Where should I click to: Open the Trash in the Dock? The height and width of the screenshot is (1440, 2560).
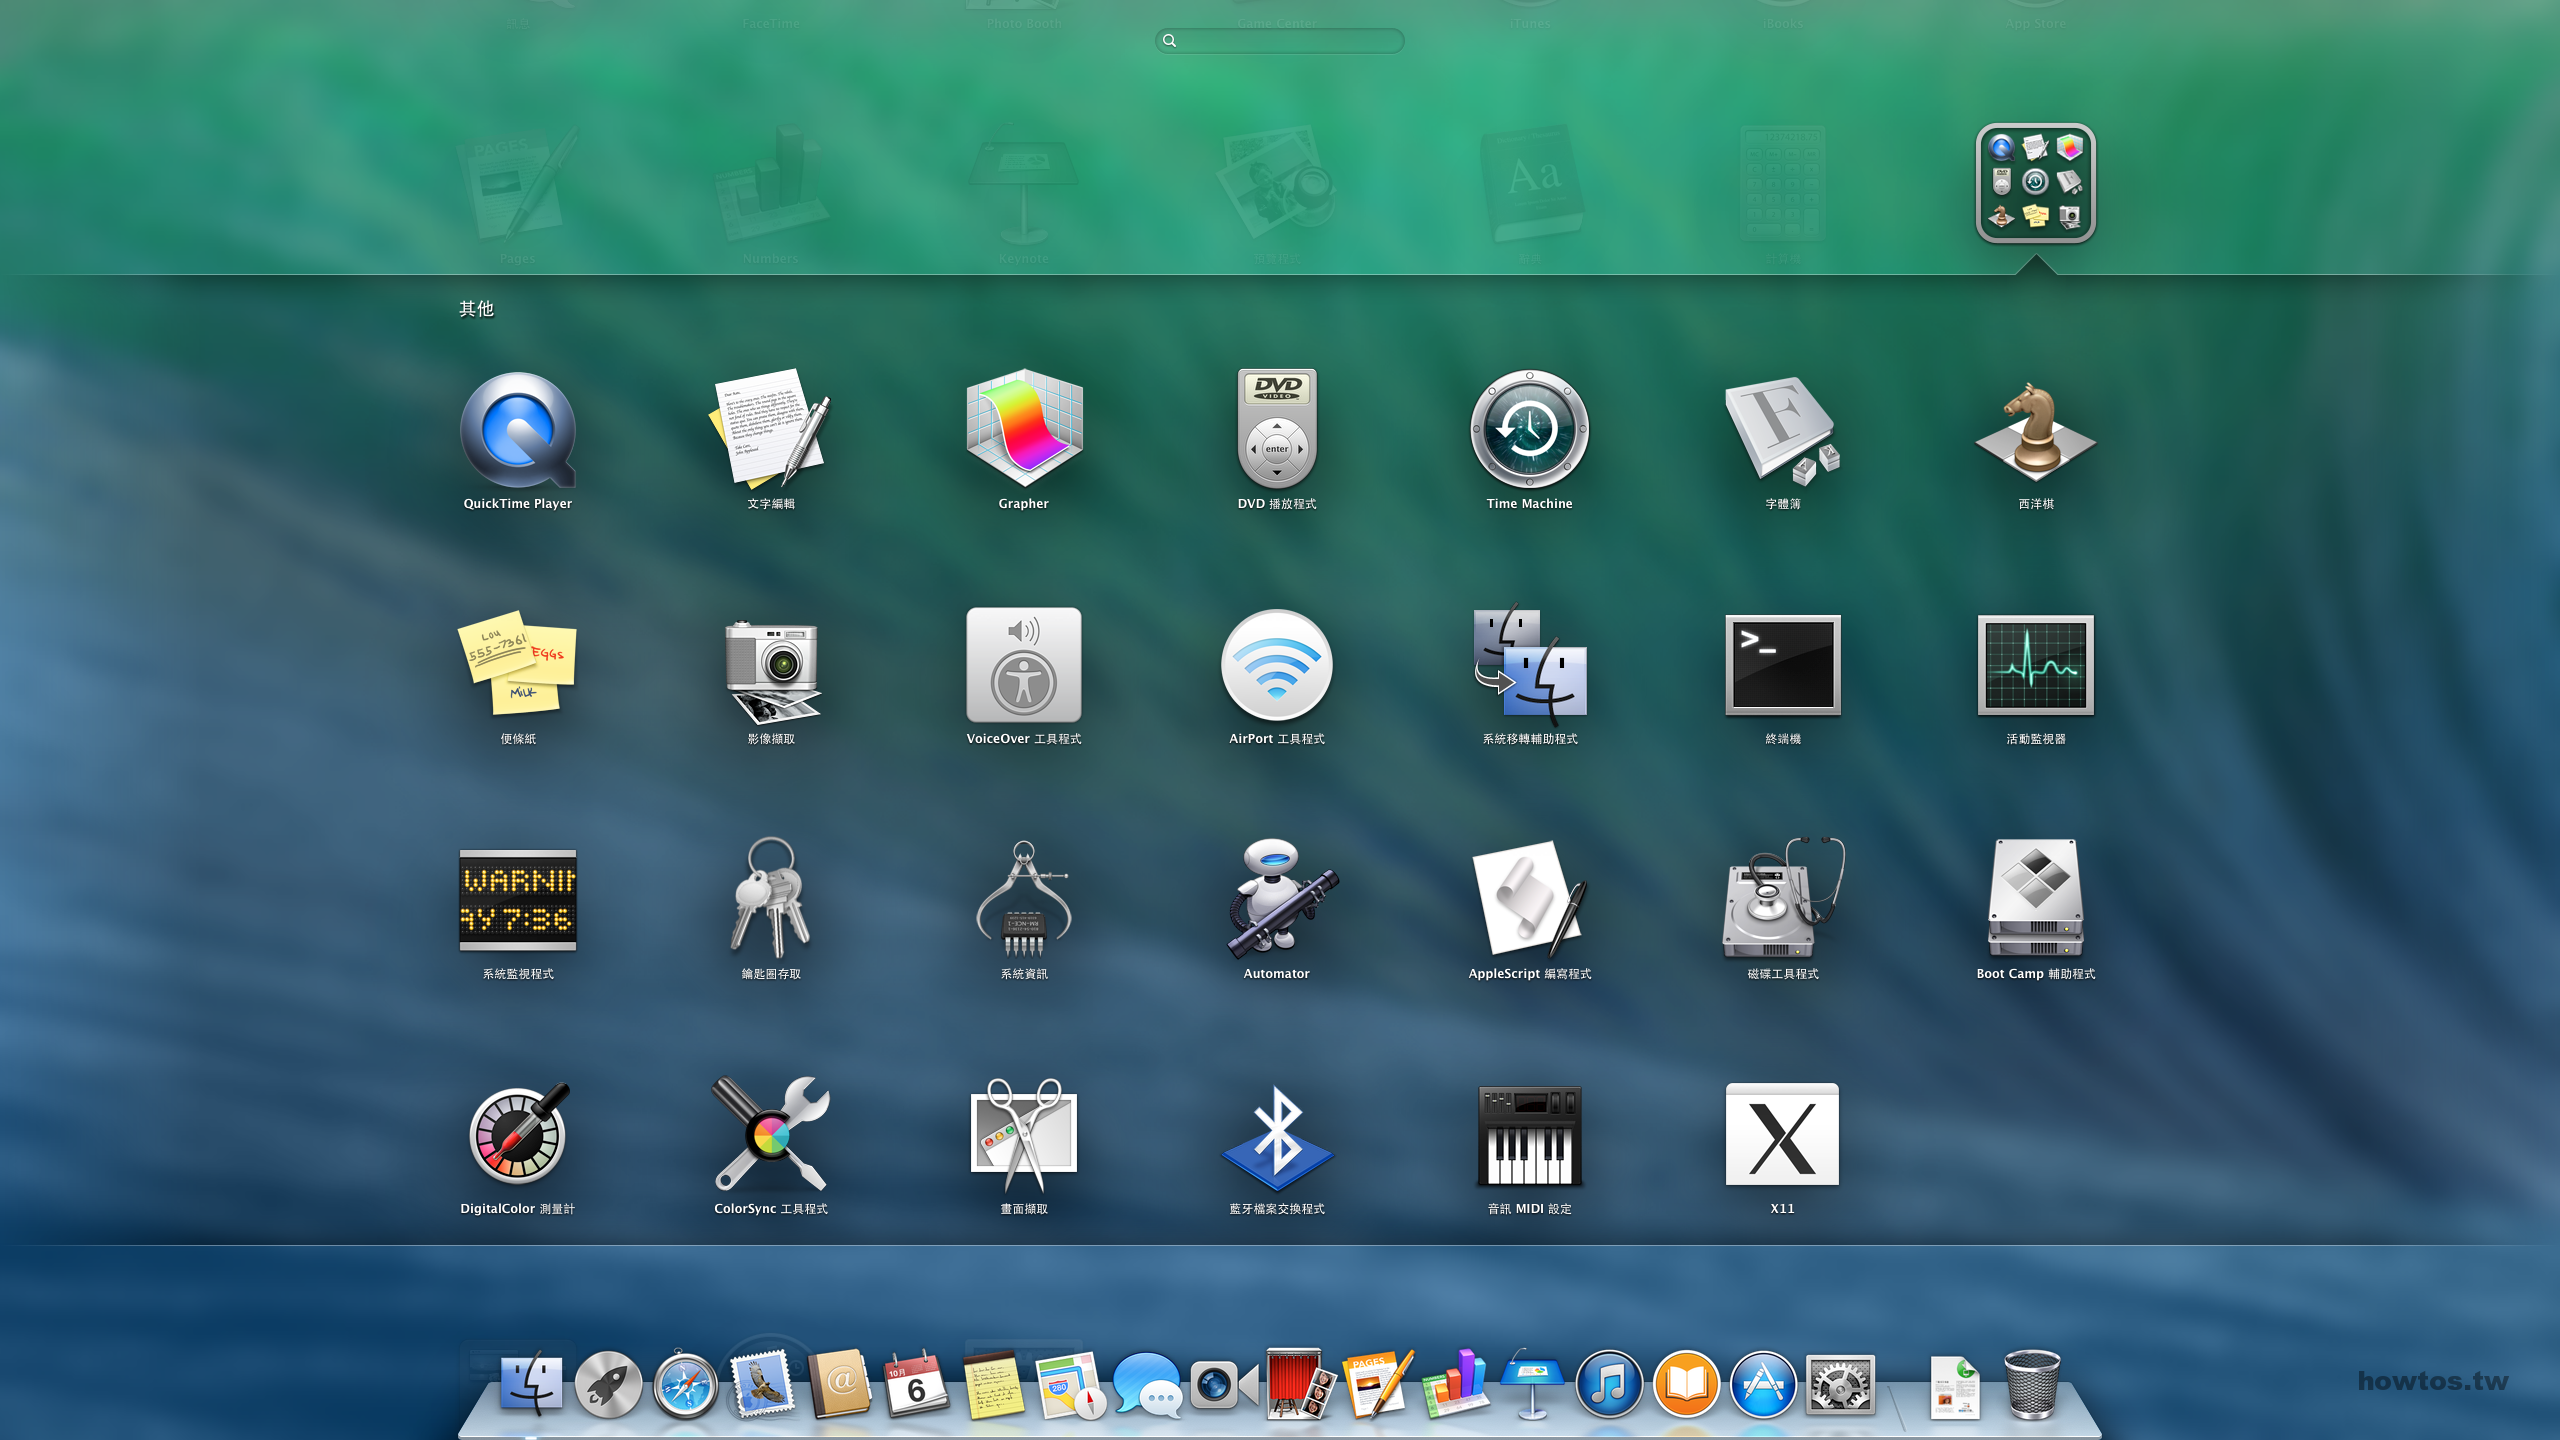click(2032, 1384)
